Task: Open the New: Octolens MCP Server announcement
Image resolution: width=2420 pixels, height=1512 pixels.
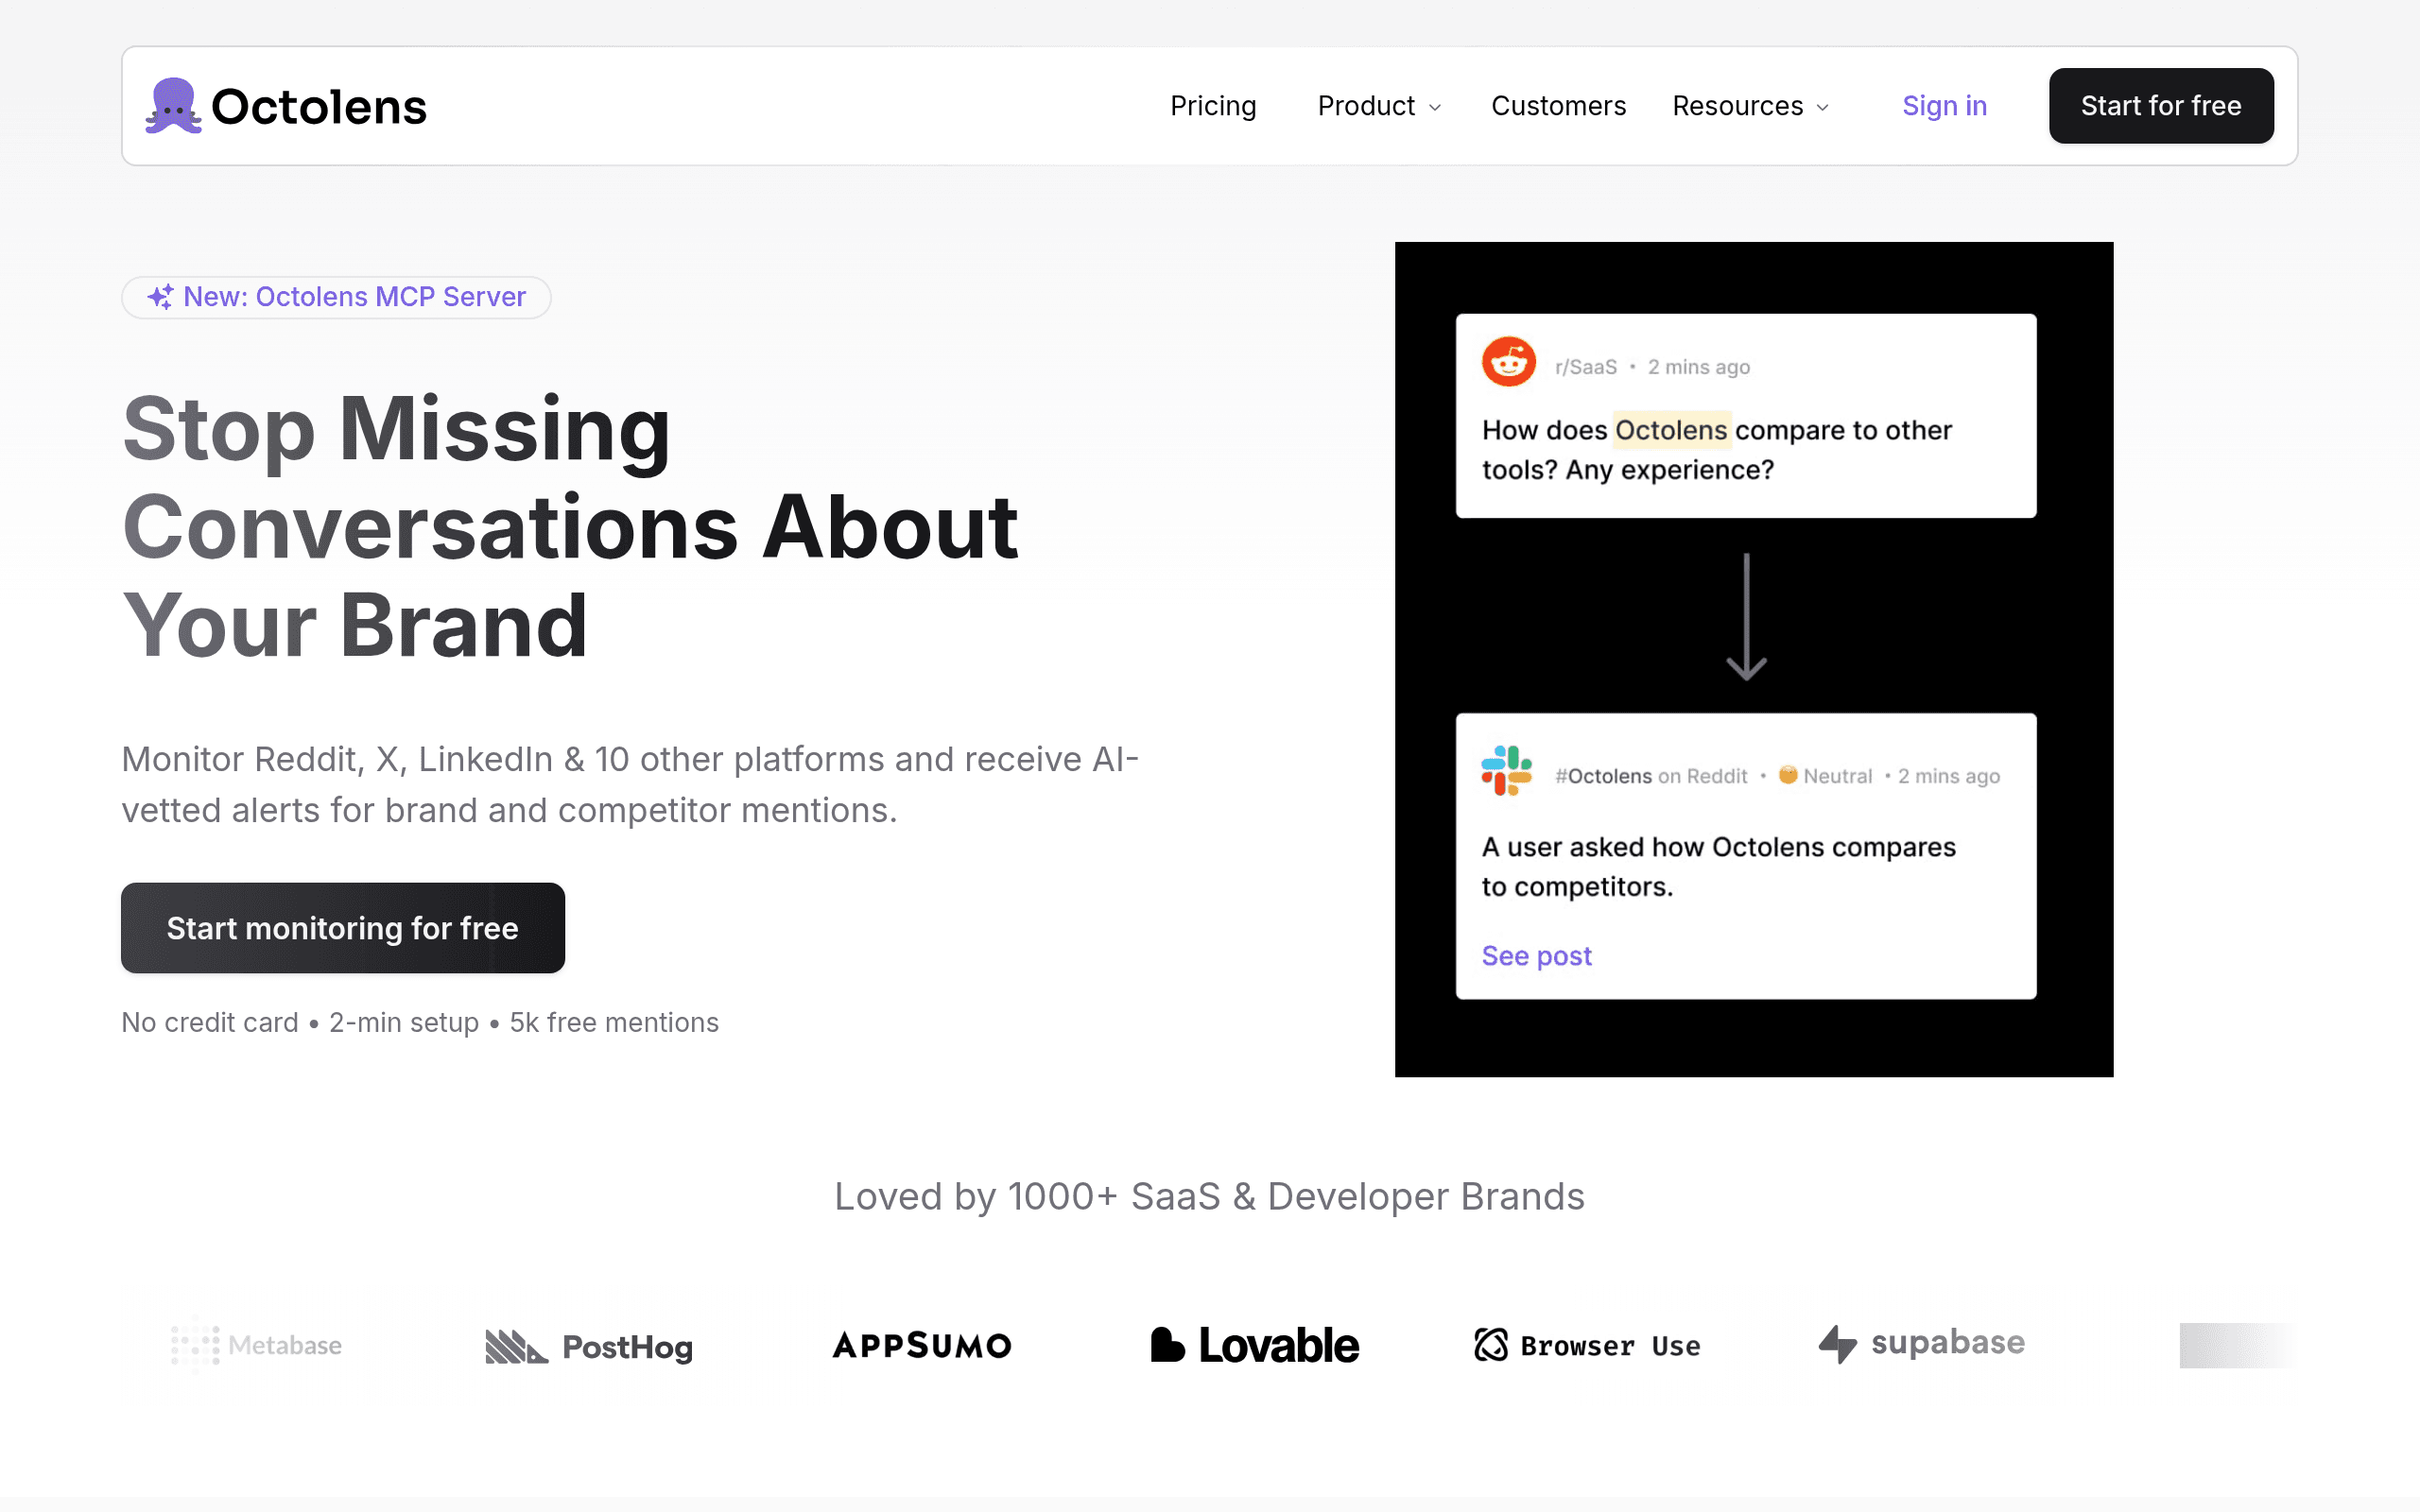Action: (x=336, y=297)
